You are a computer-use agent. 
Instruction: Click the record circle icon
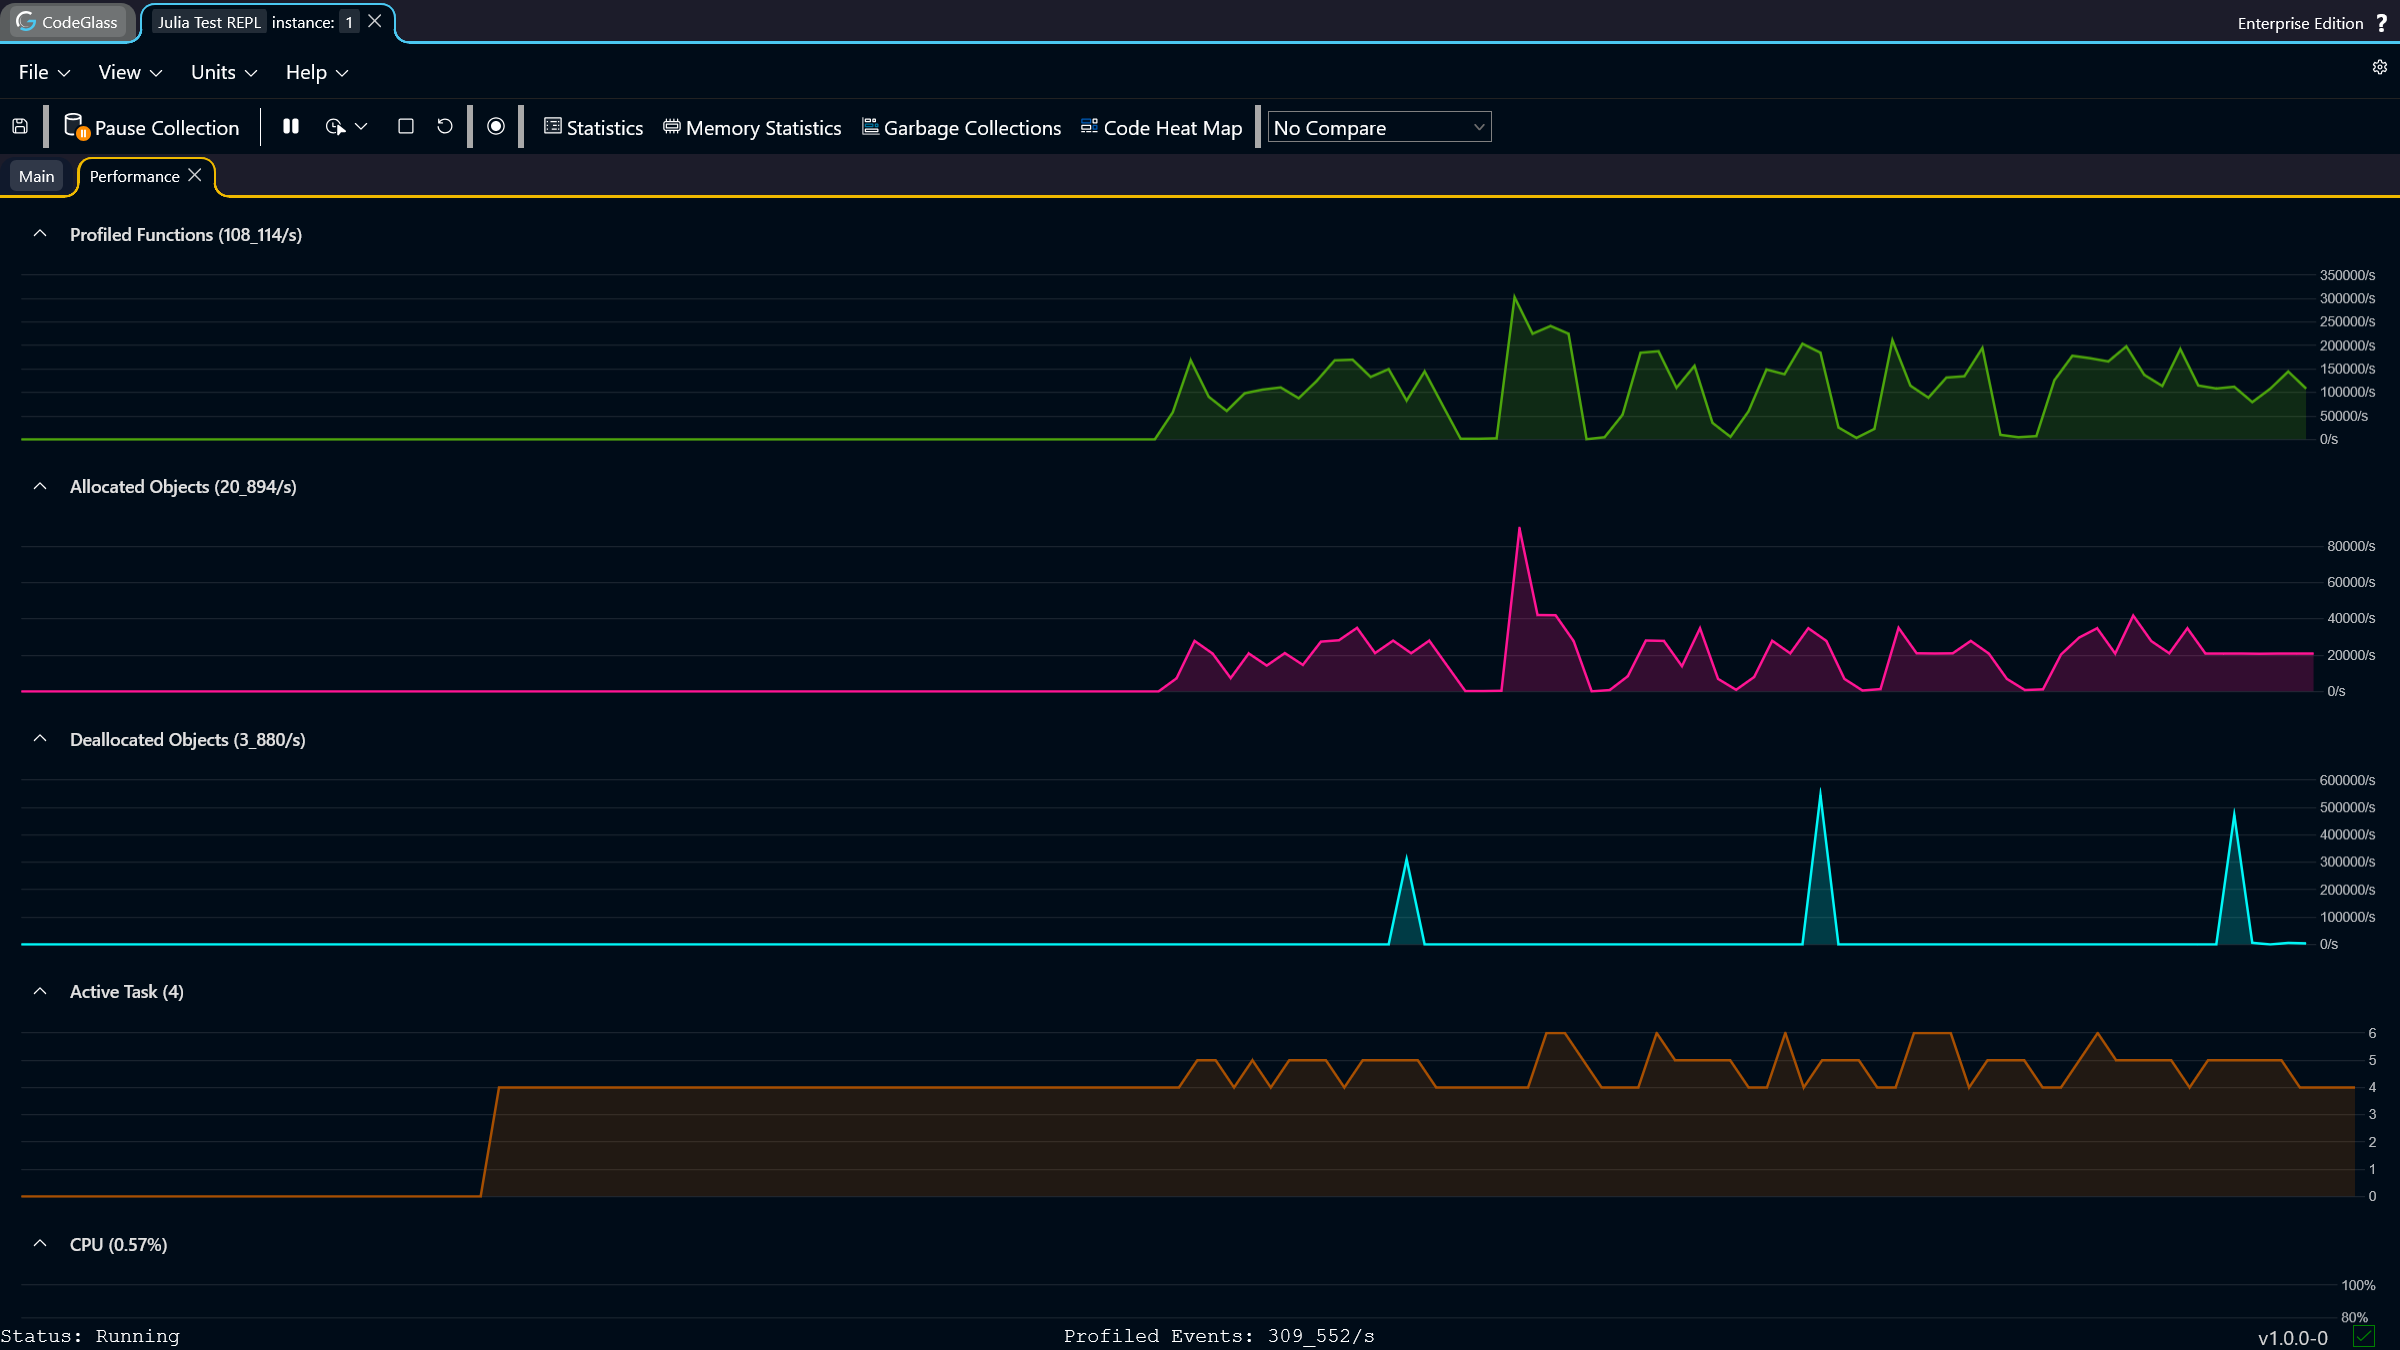pos(496,126)
